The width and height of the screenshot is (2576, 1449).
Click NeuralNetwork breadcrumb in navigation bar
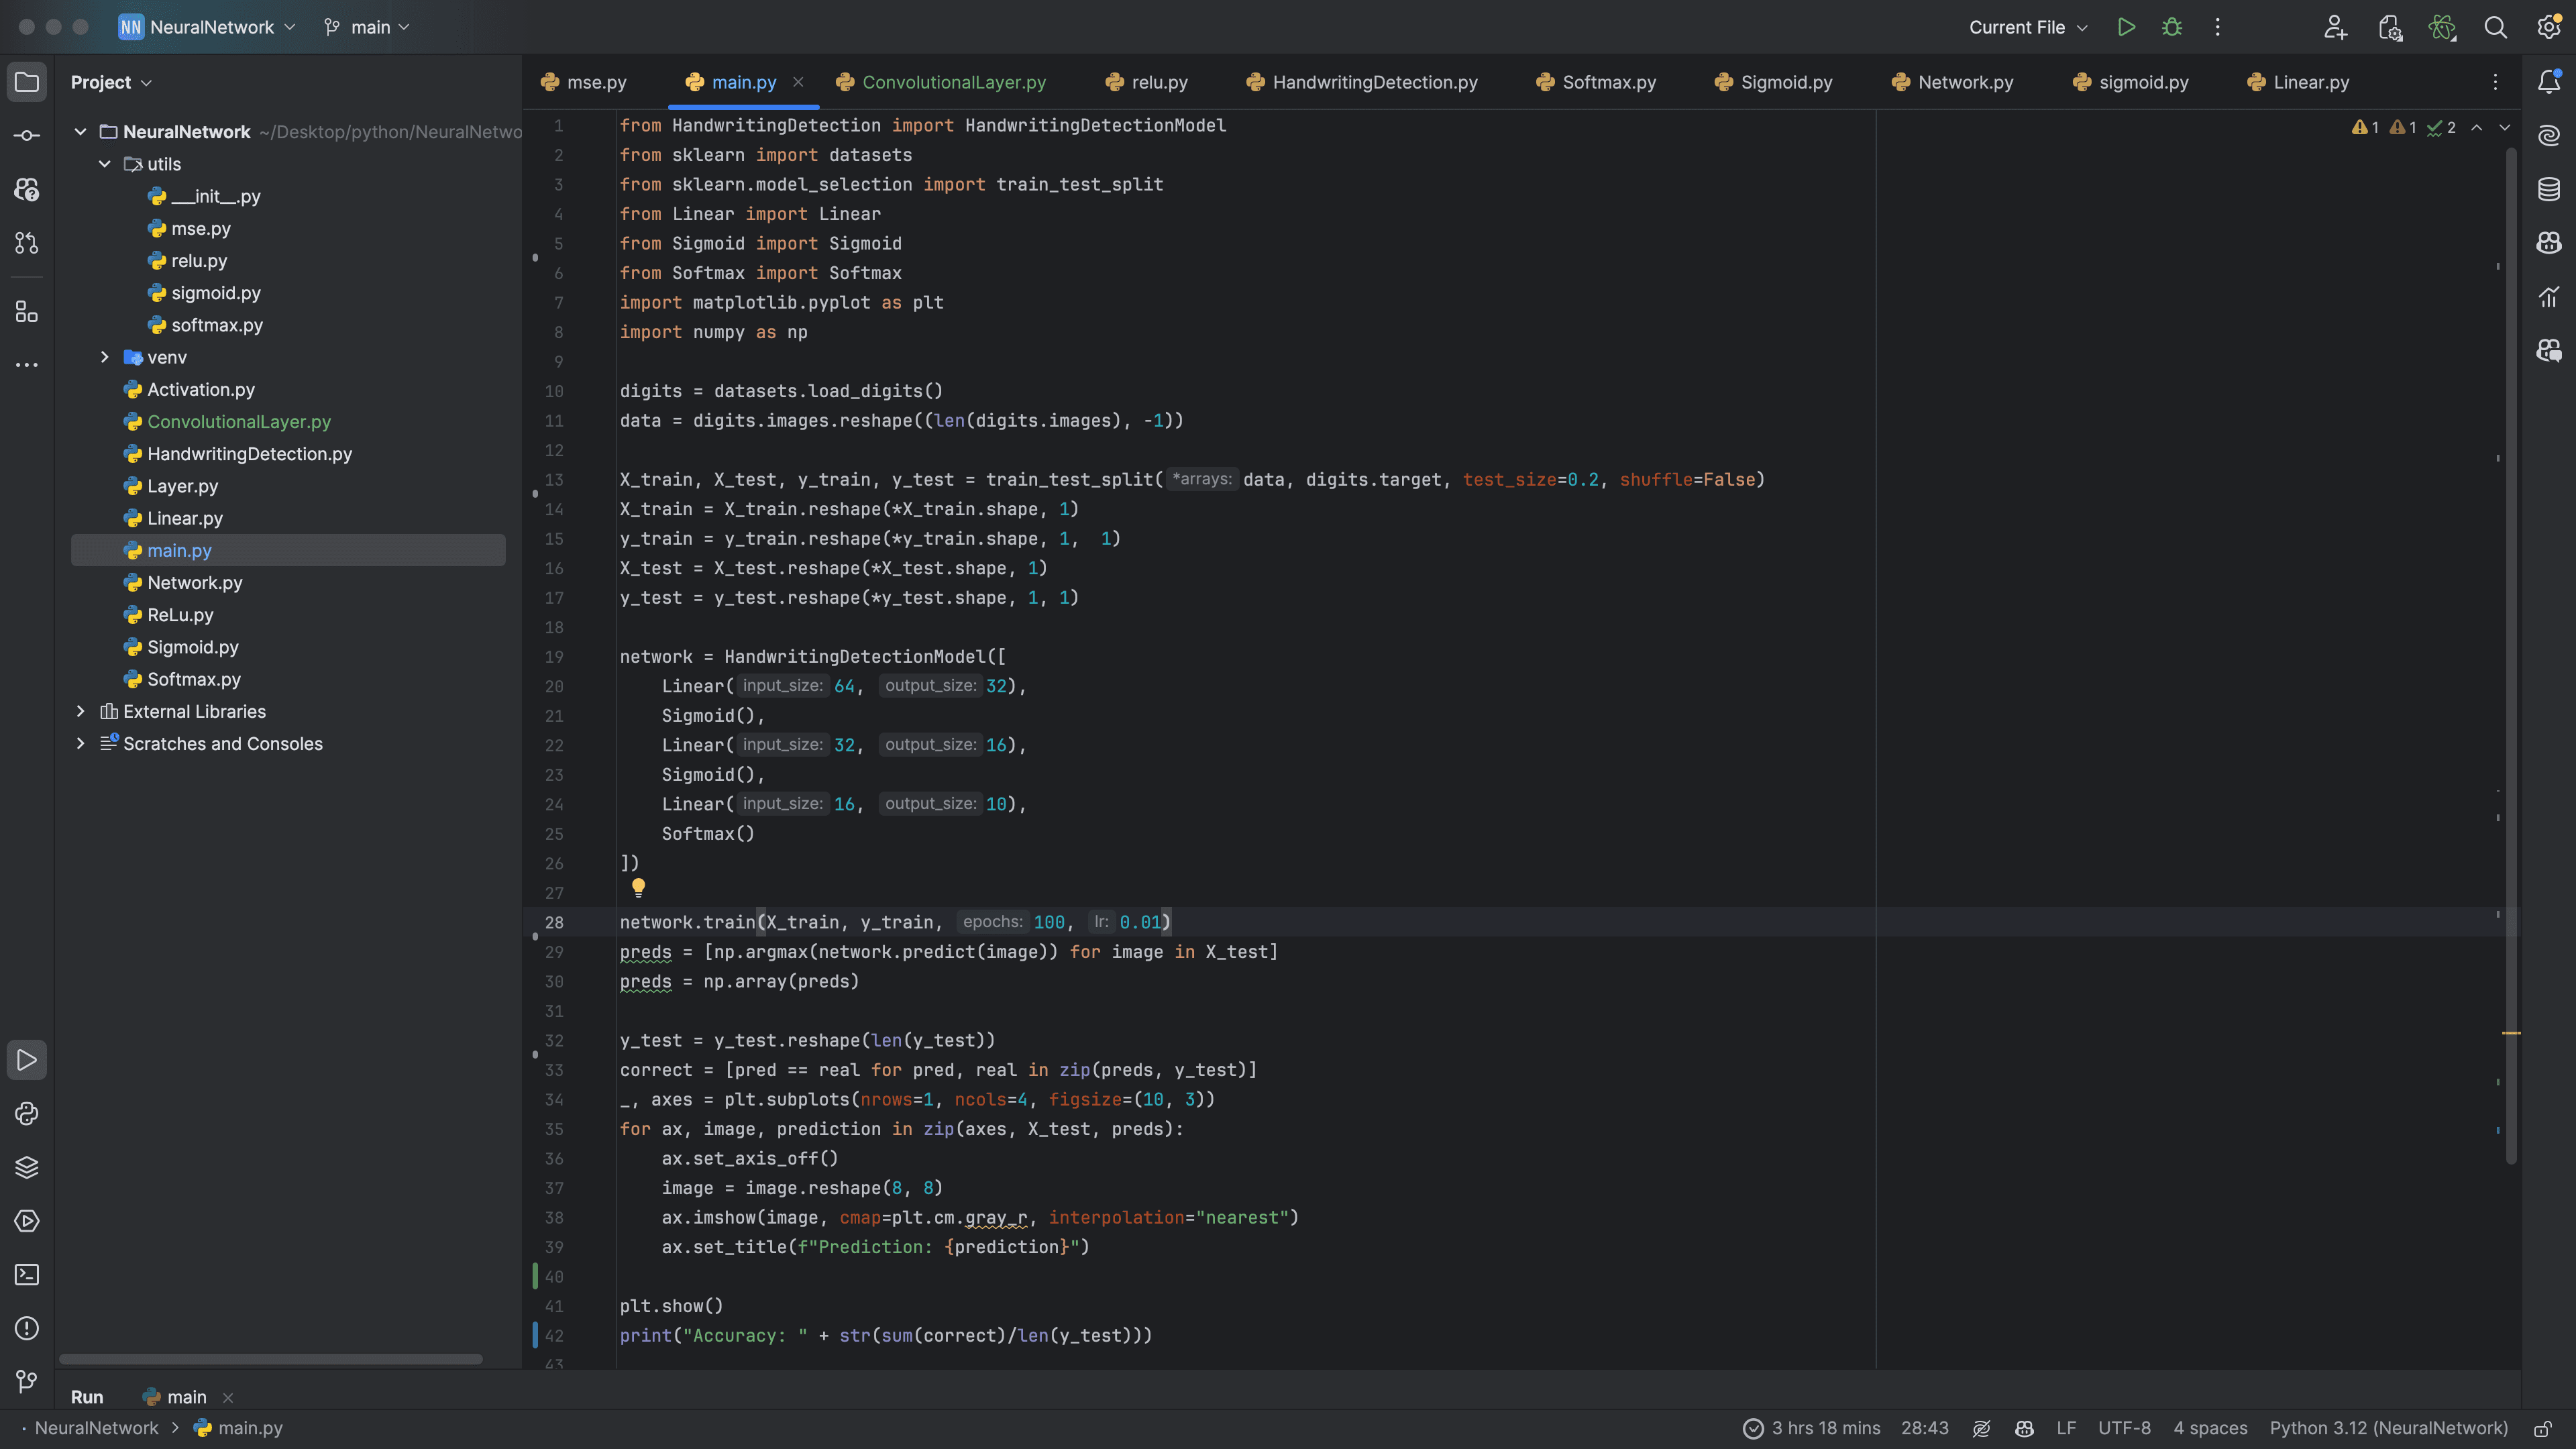(96, 1428)
